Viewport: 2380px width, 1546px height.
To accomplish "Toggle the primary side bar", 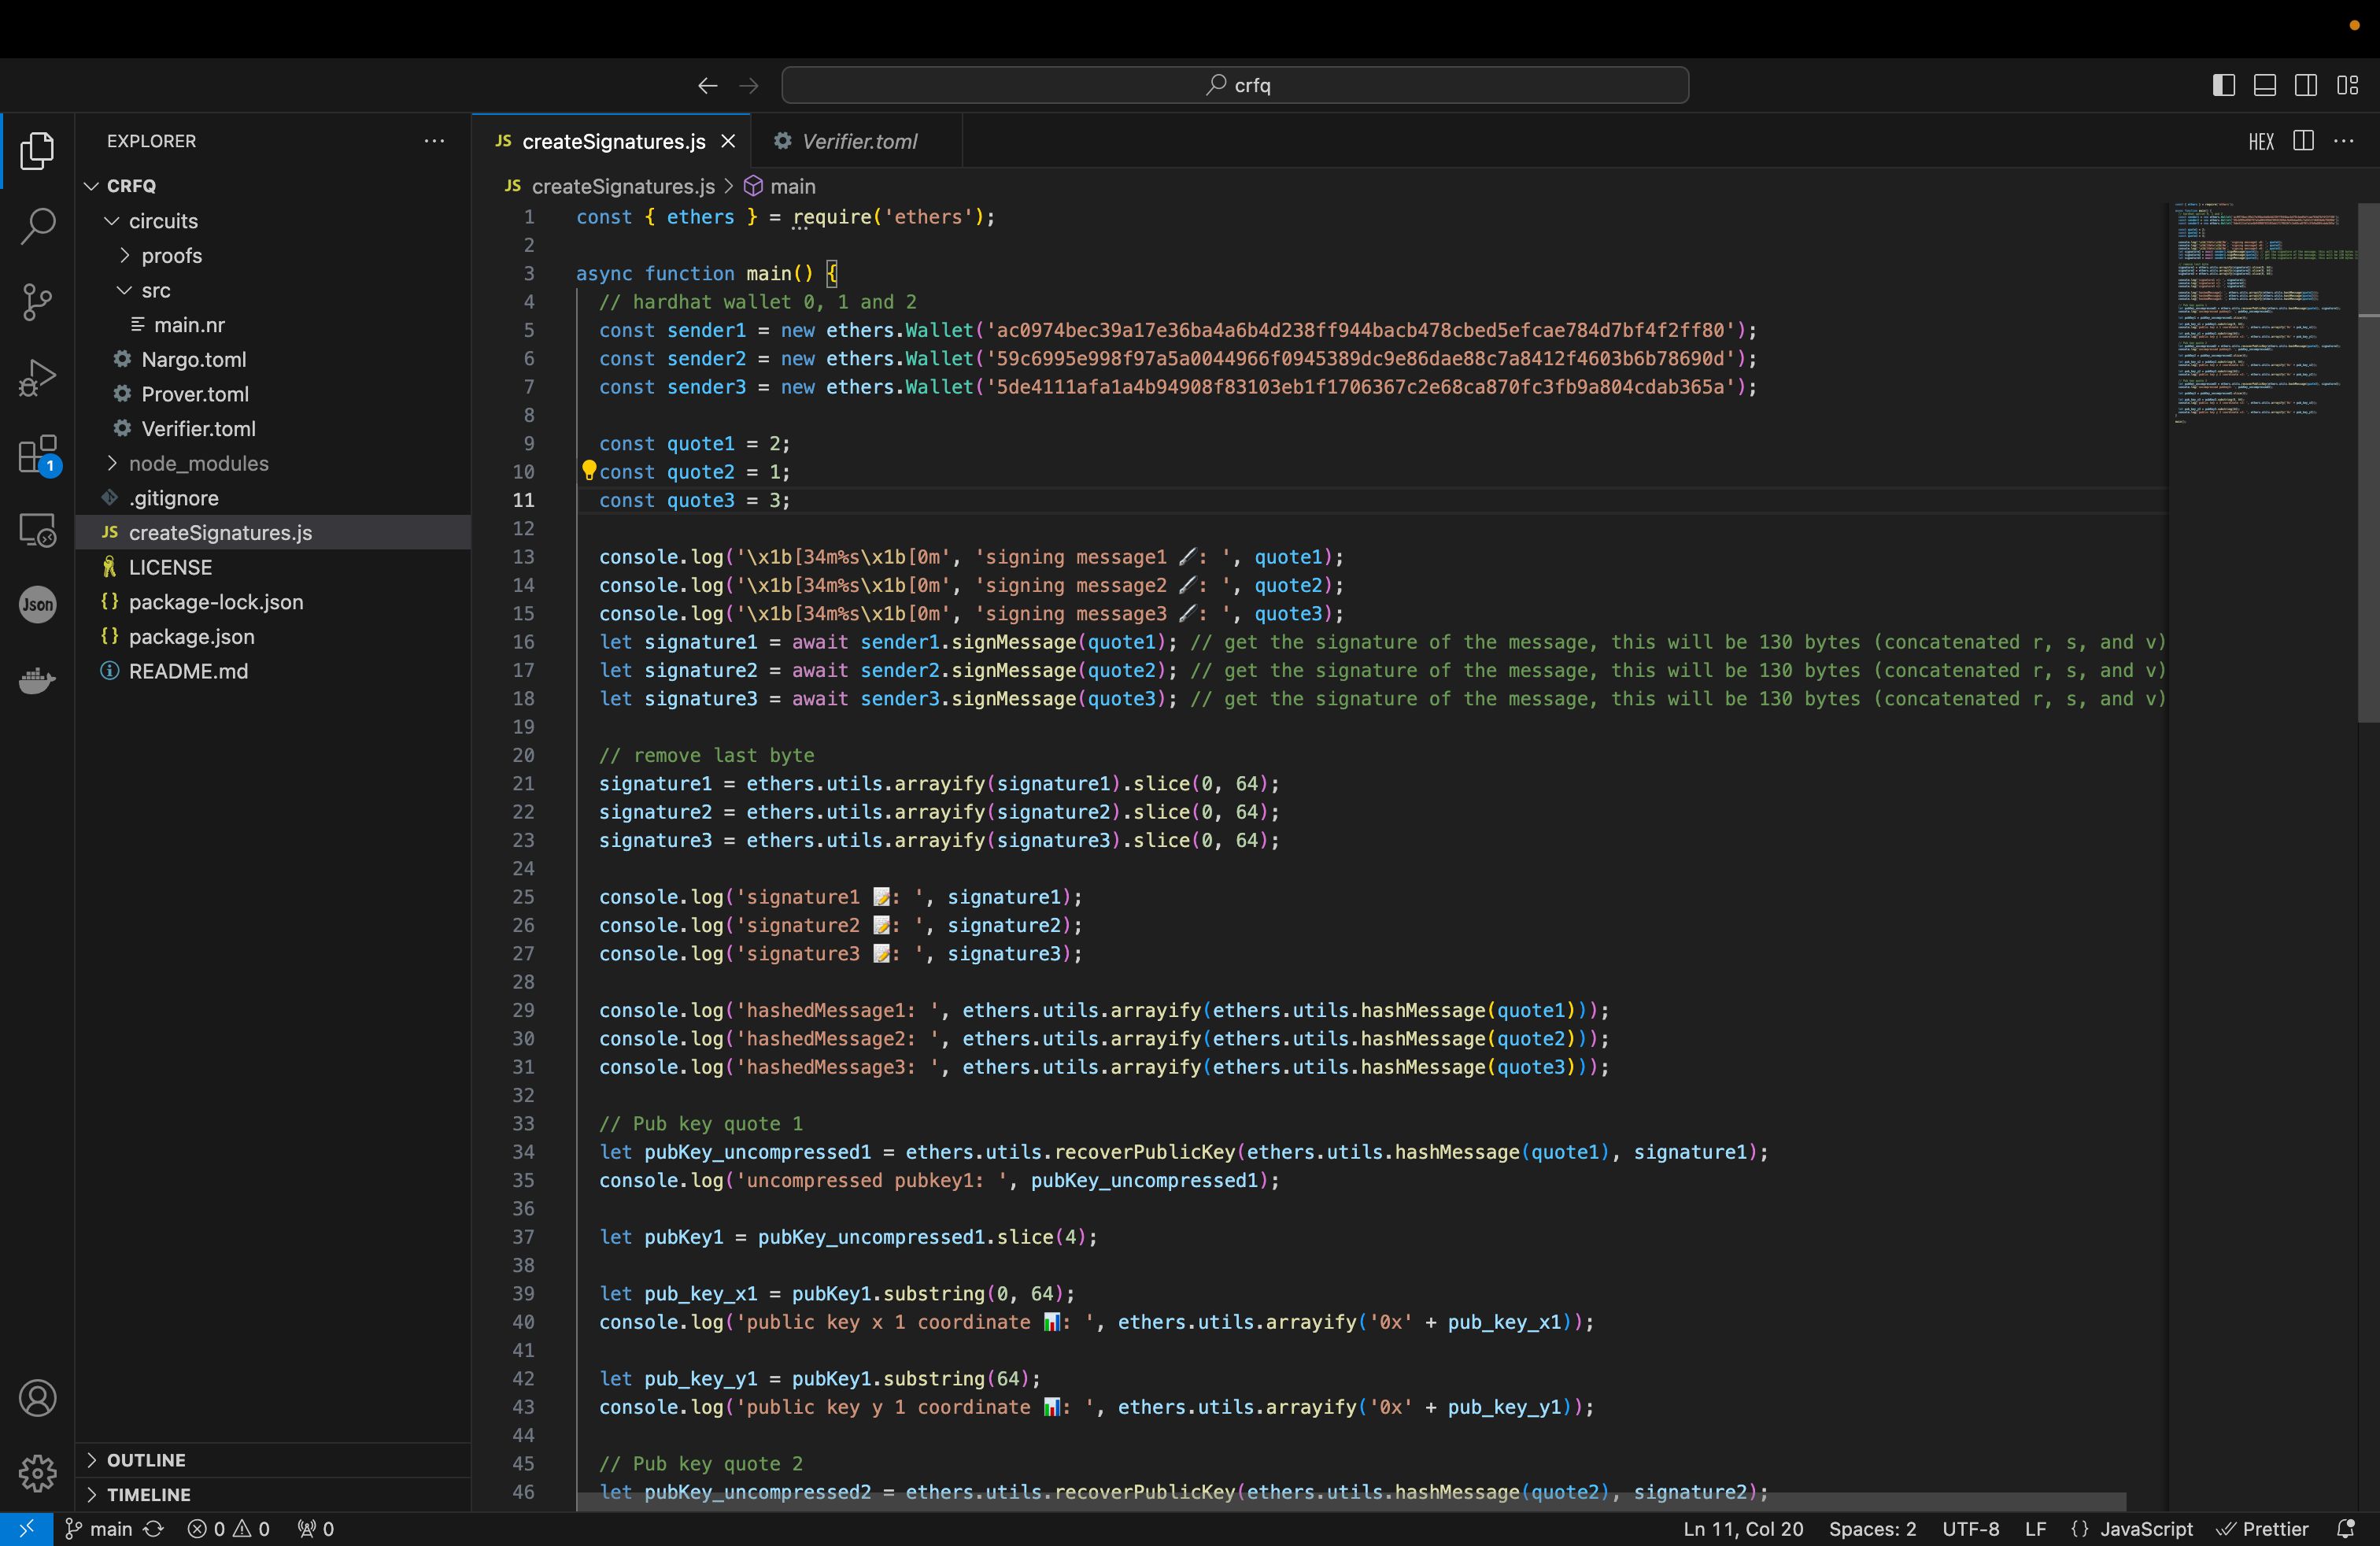I will click(x=2223, y=86).
